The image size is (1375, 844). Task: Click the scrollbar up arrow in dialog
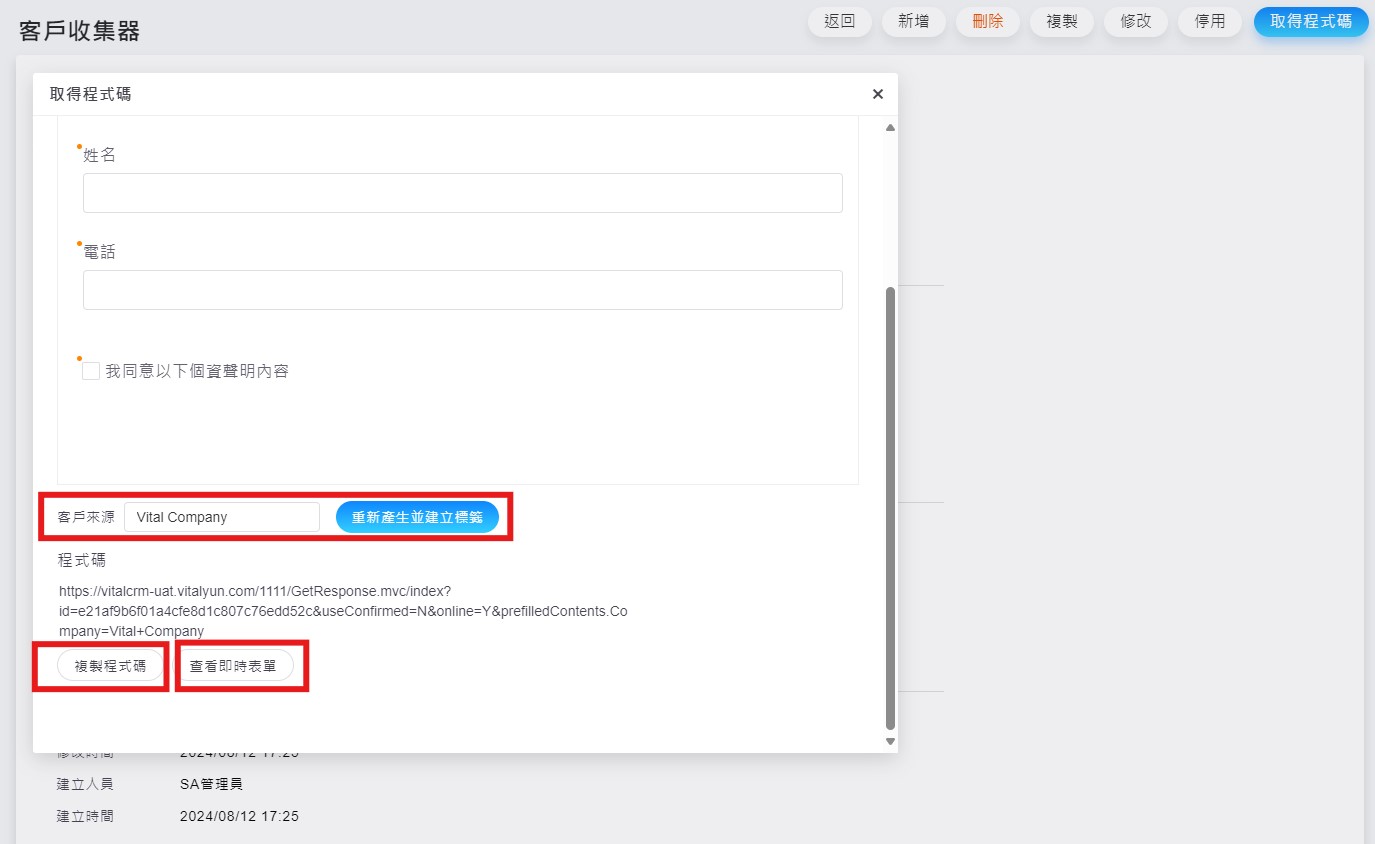tap(890, 128)
